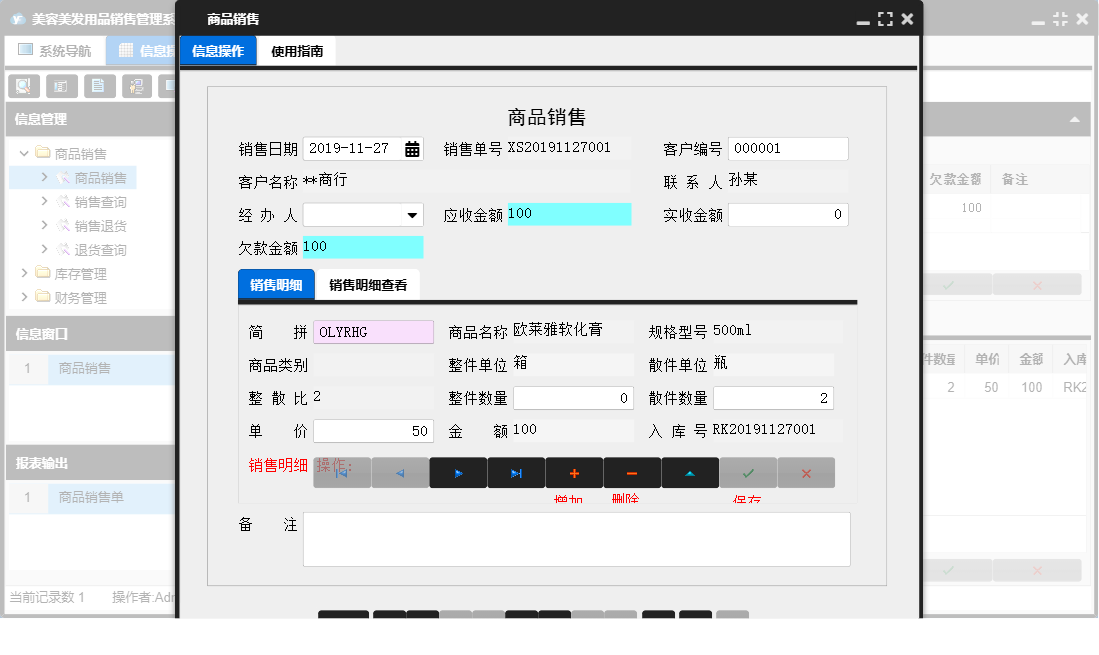Jump to the last record icon
This screenshot has width=1099, height=655.
click(x=516, y=472)
